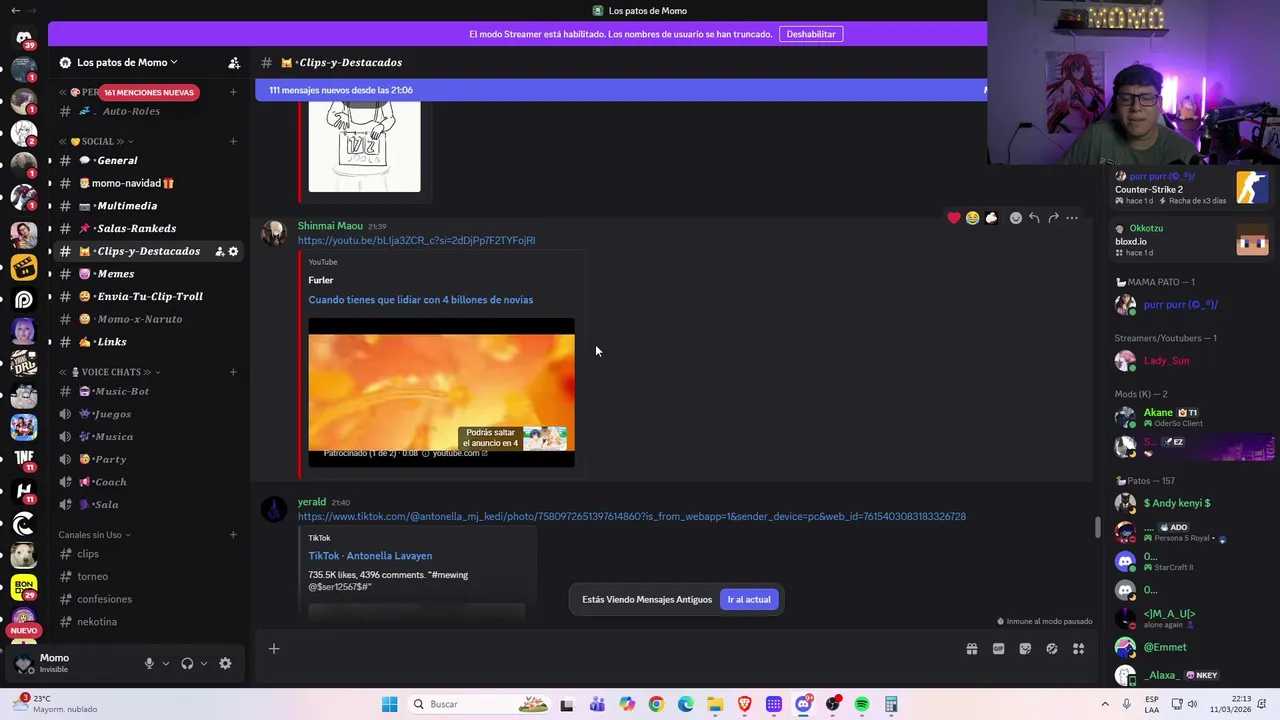Create invite for Clips-y-Destacados channel
Image resolution: width=1280 pixels, height=720 pixels.
219,251
